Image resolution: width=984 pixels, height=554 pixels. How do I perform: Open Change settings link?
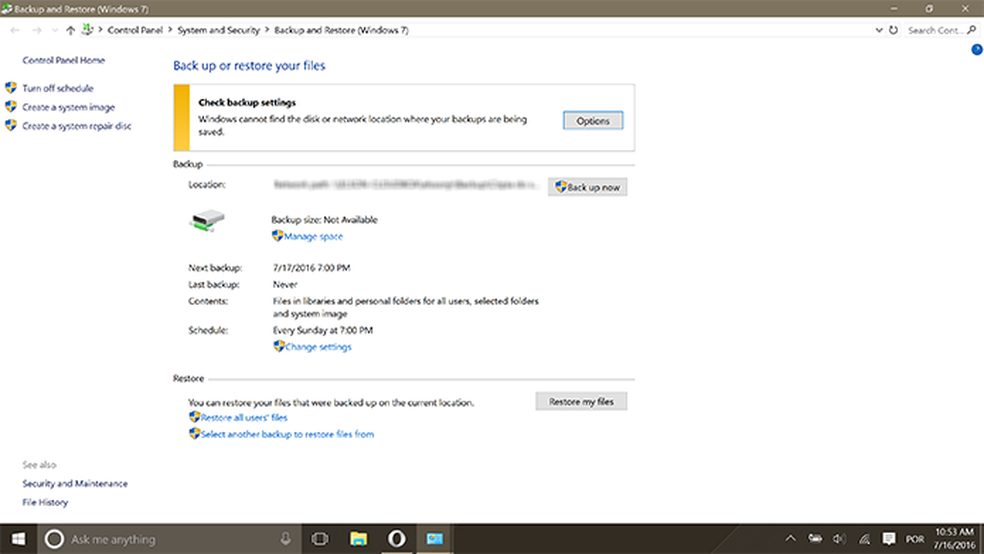(318, 347)
